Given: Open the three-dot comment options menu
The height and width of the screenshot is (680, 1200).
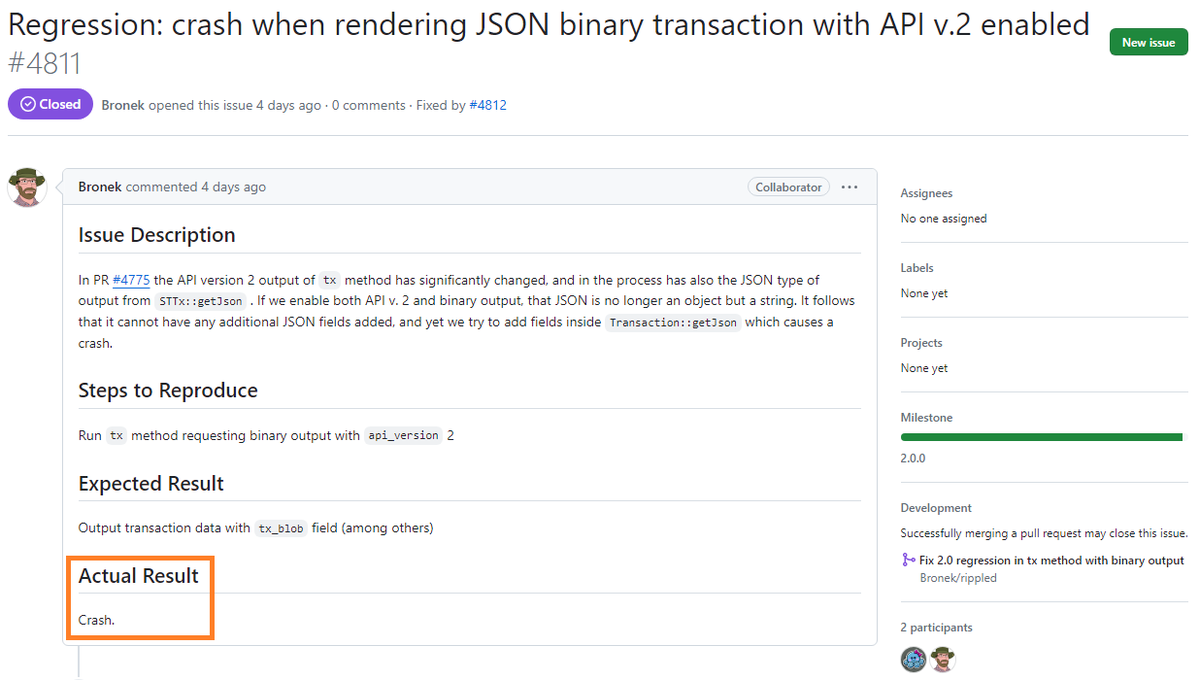Looking at the screenshot, I should click(850, 187).
